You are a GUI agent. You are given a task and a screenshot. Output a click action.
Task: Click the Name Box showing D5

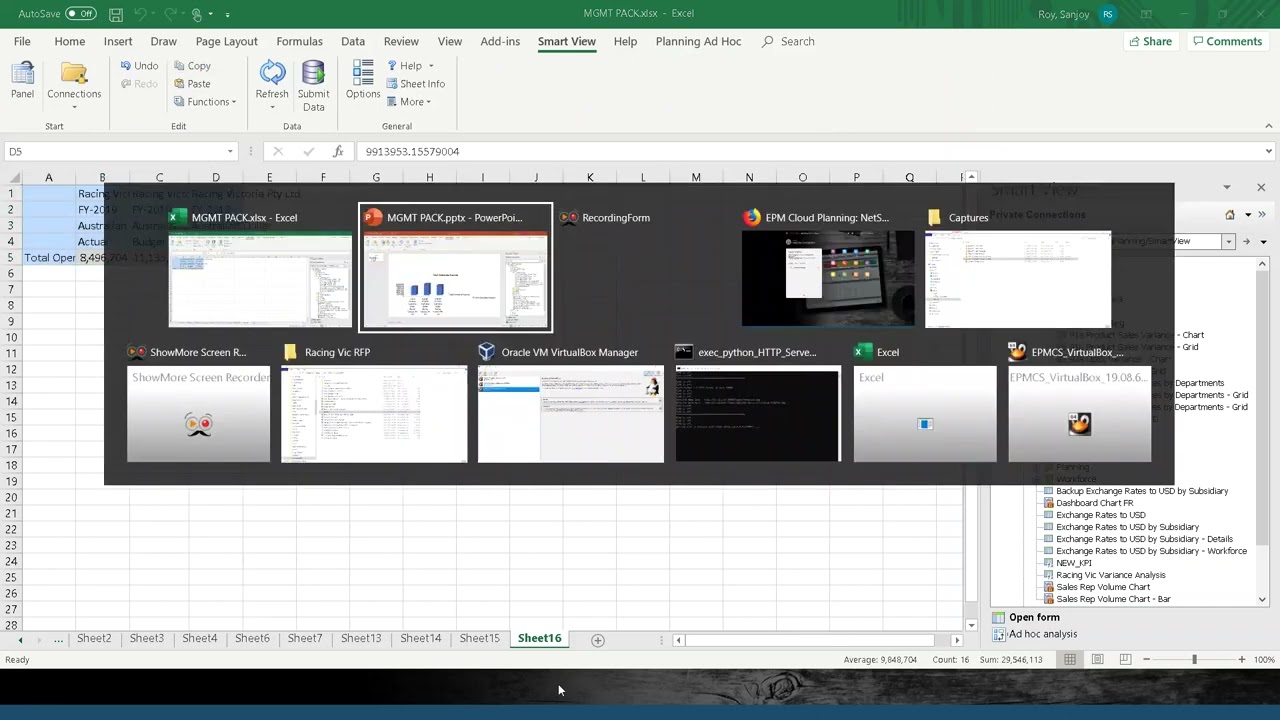(x=114, y=151)
